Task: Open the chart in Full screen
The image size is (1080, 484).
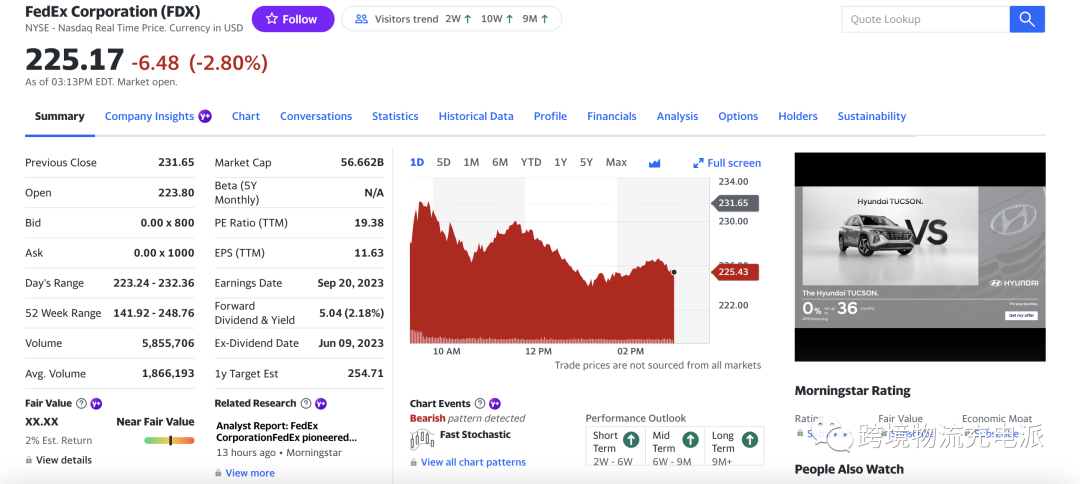Action: pos(727,163)
